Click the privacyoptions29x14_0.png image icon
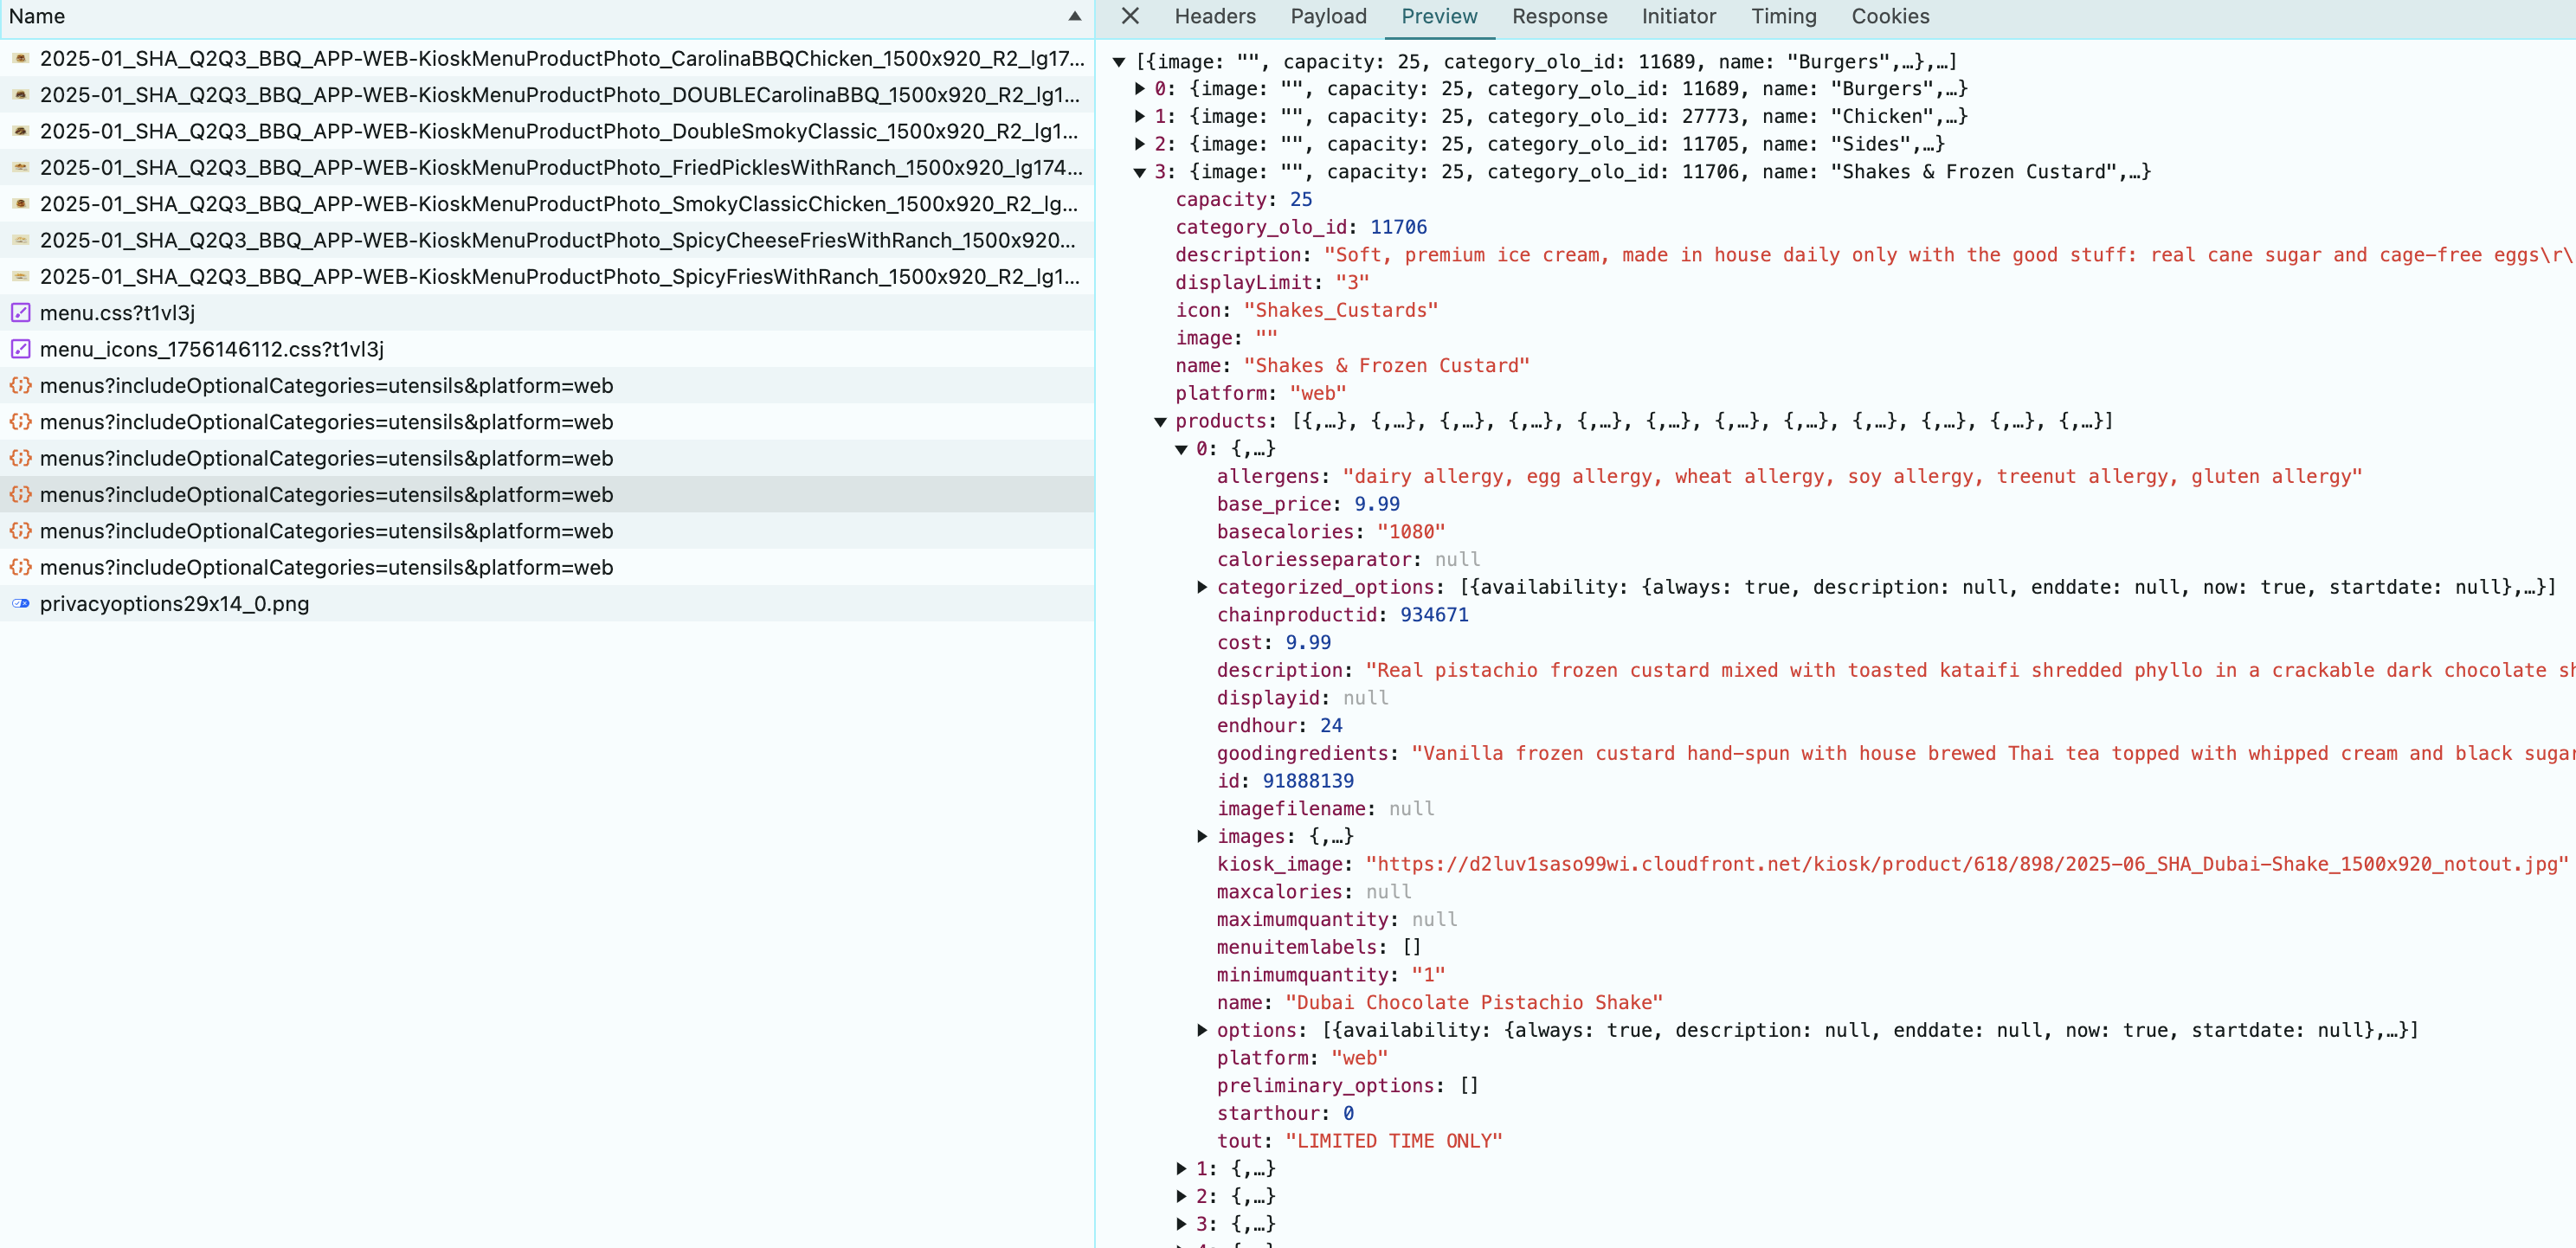Image resolution: width=2576 pixels, height=1248 pixels. pos(20,604)
